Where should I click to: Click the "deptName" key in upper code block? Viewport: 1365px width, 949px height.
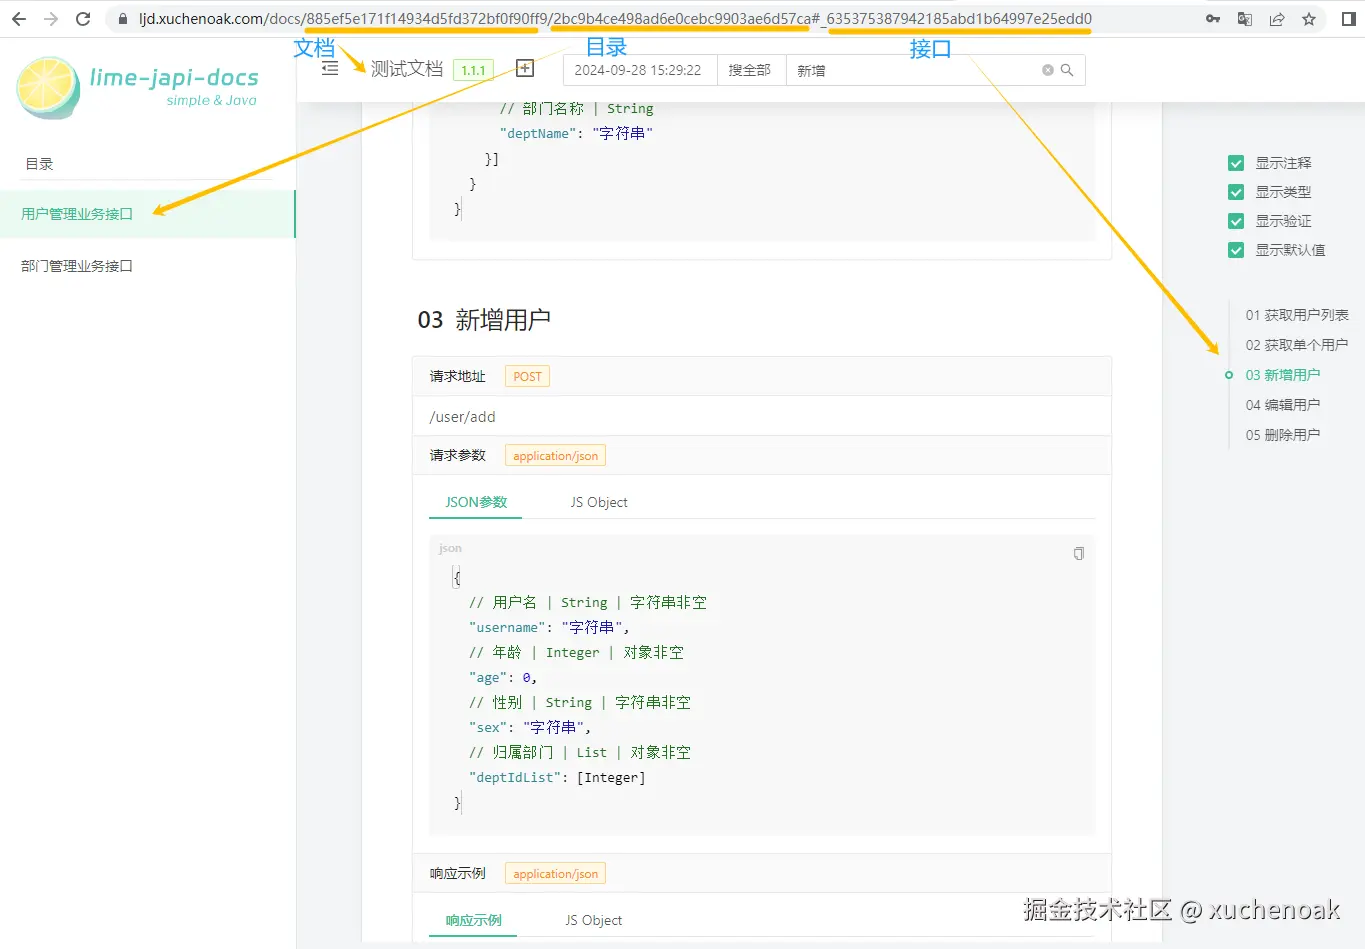pyautogui.click(x=537, y=133)
